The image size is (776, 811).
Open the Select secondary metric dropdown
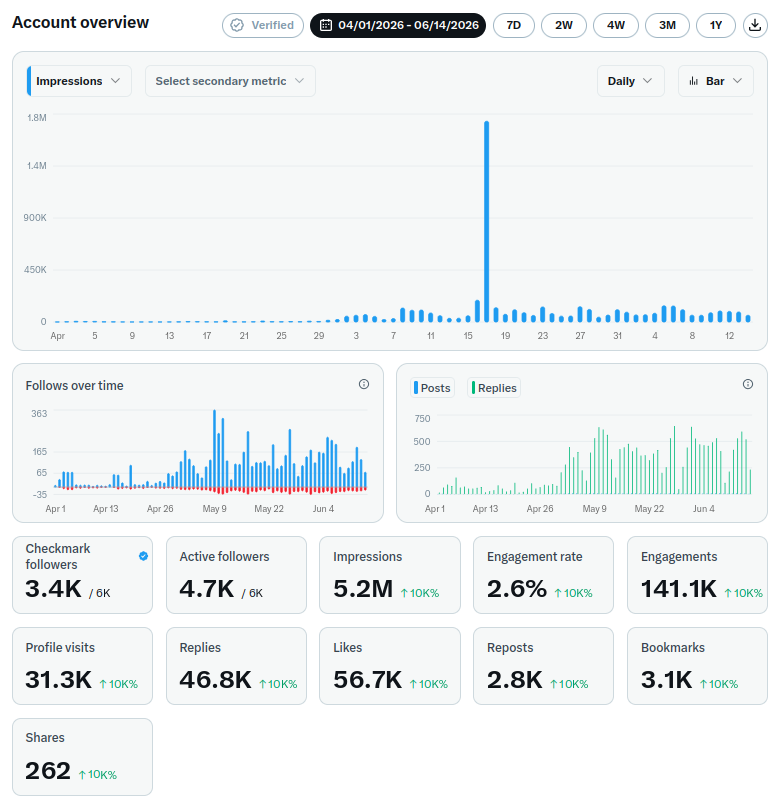pos(230,81)
